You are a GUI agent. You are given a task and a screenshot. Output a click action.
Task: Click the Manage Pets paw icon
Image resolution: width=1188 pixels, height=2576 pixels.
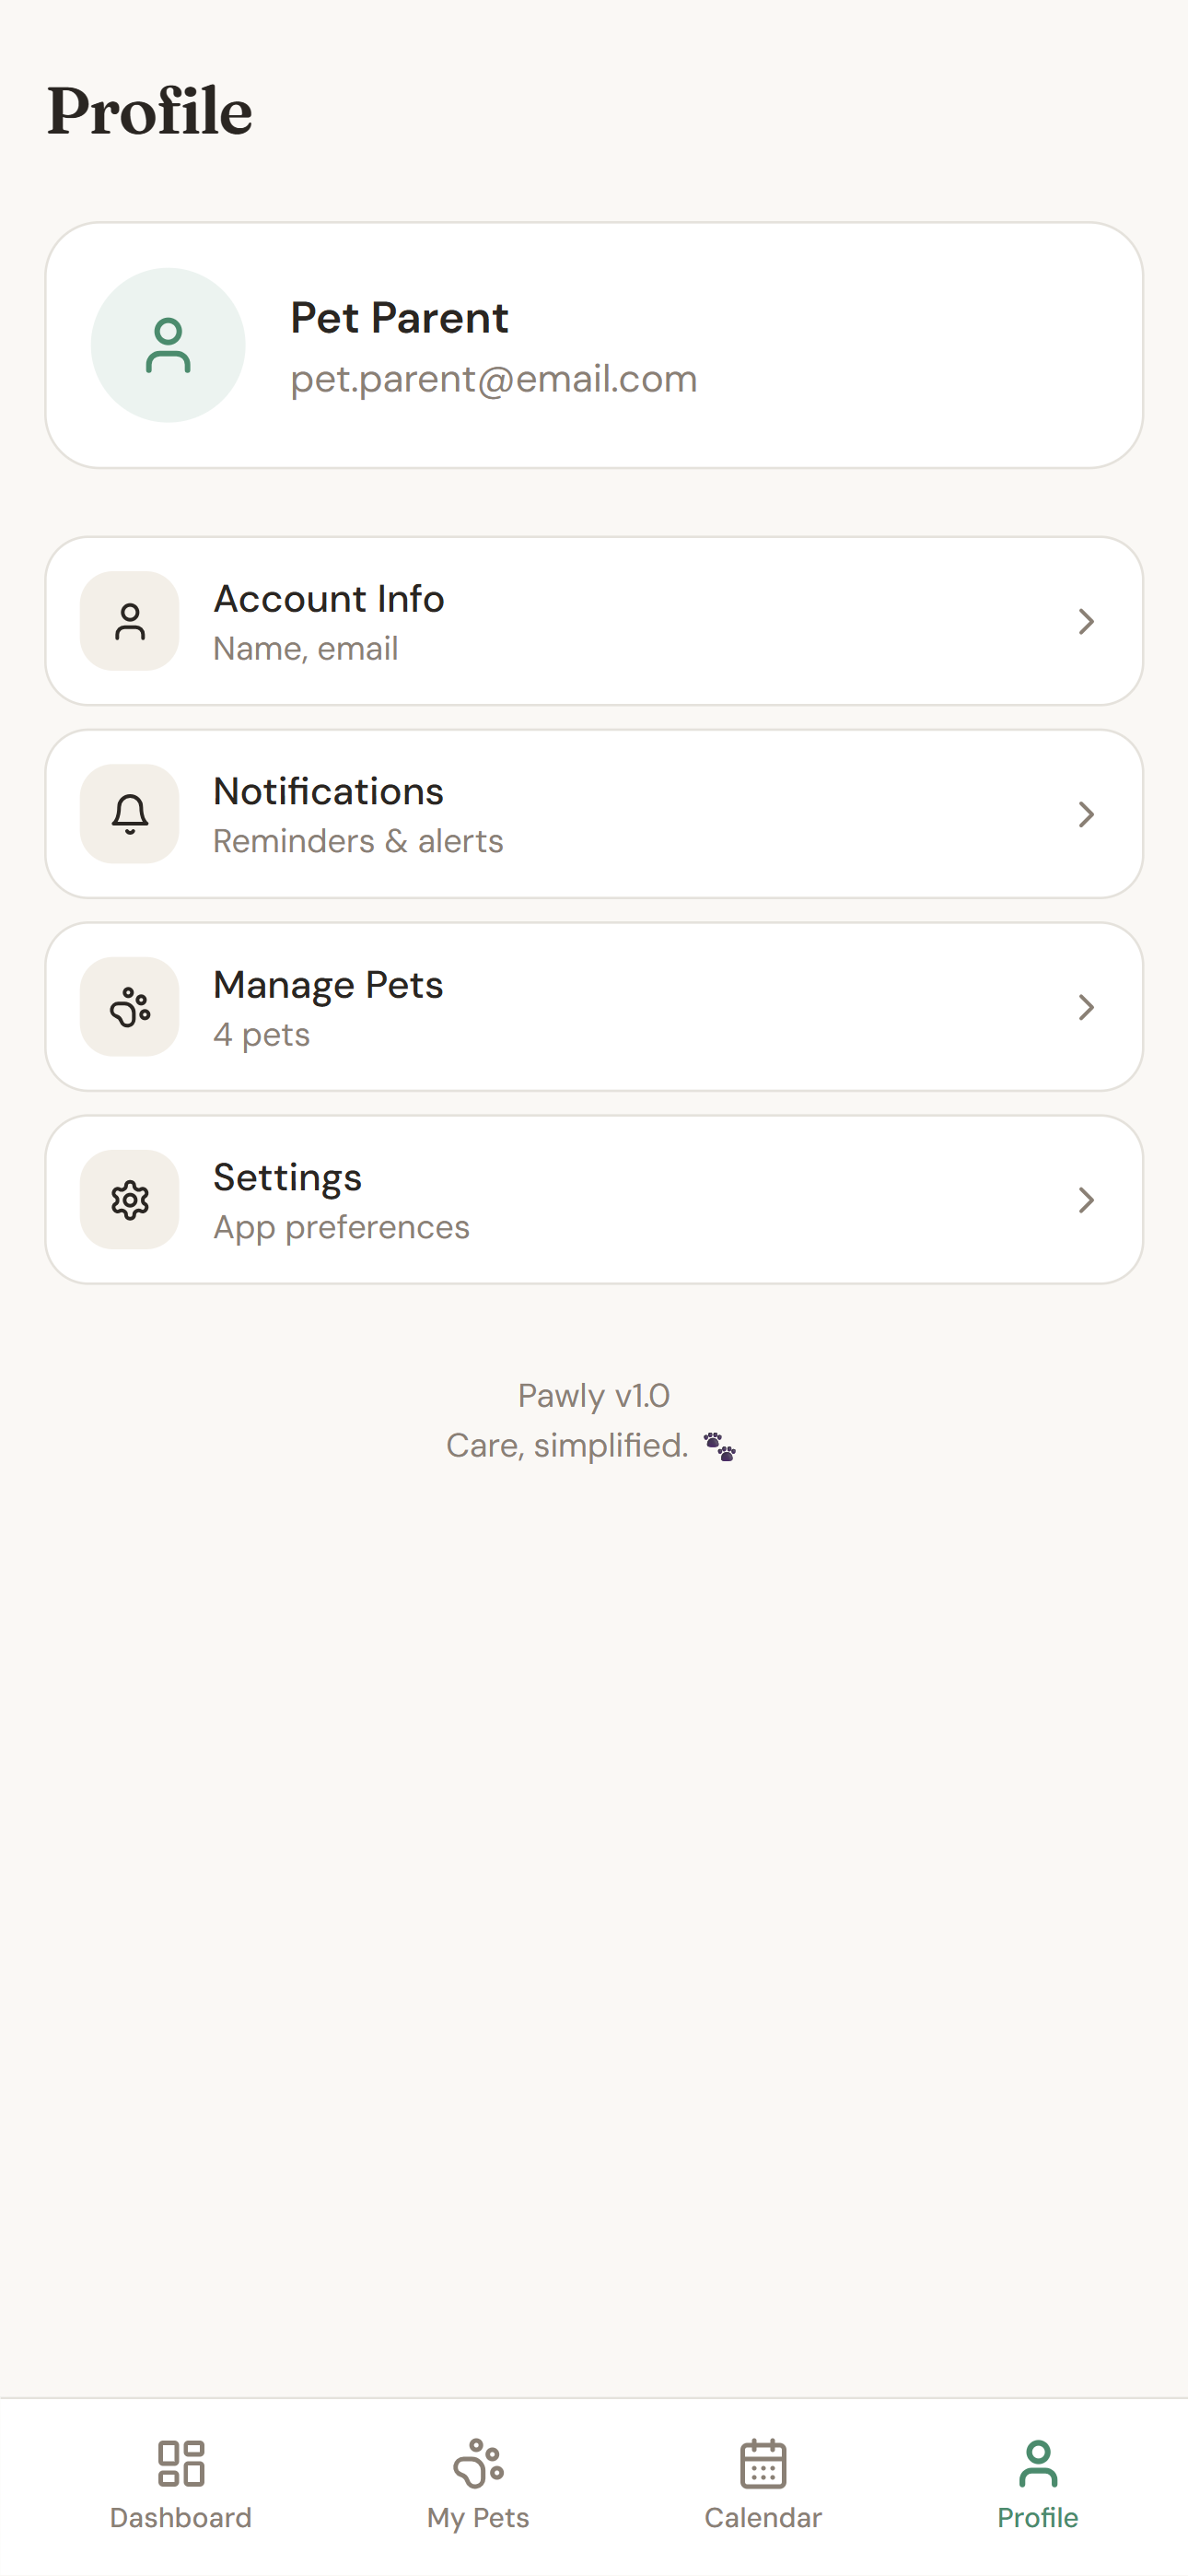130,1007
